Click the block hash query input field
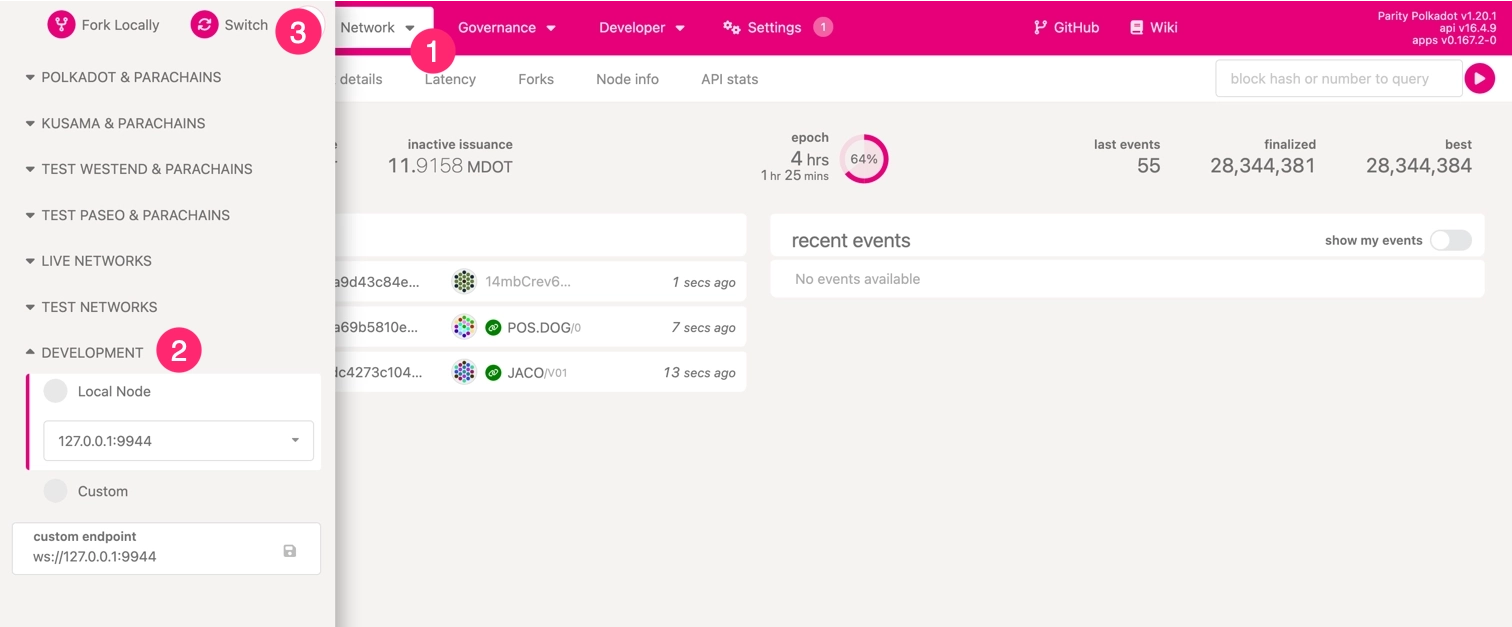 click(x=1338, y=79)
